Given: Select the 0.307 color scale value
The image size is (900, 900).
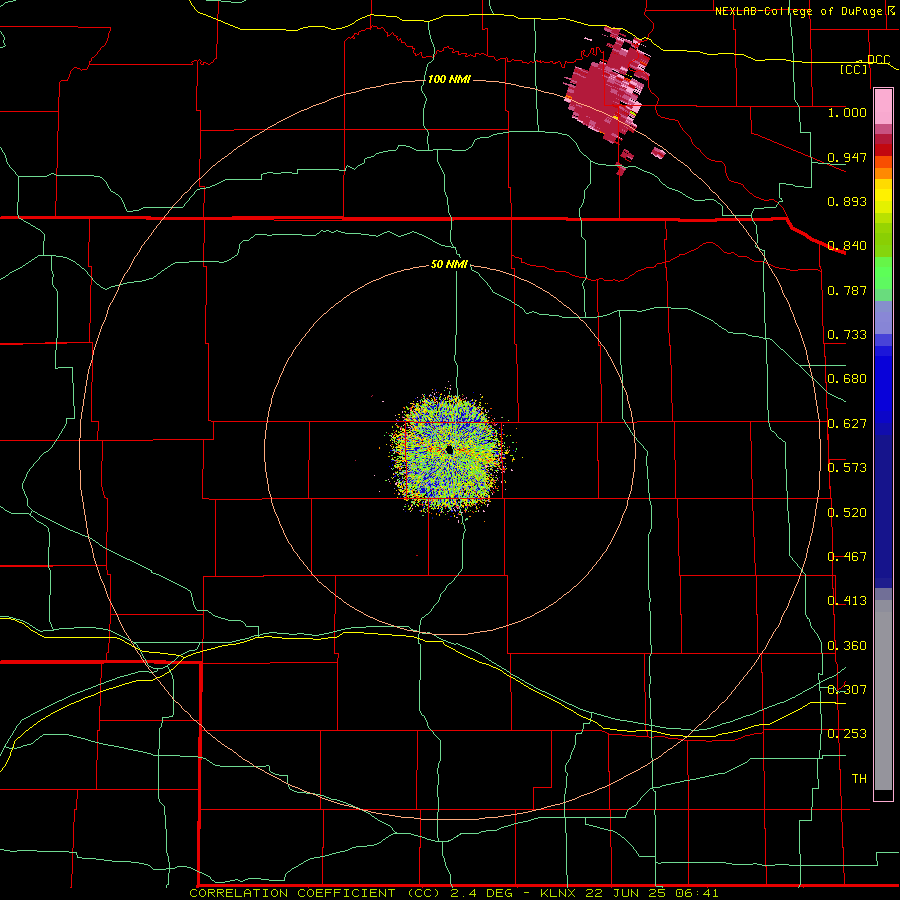Looking at the screenshot, I should [x=847, y=690].
